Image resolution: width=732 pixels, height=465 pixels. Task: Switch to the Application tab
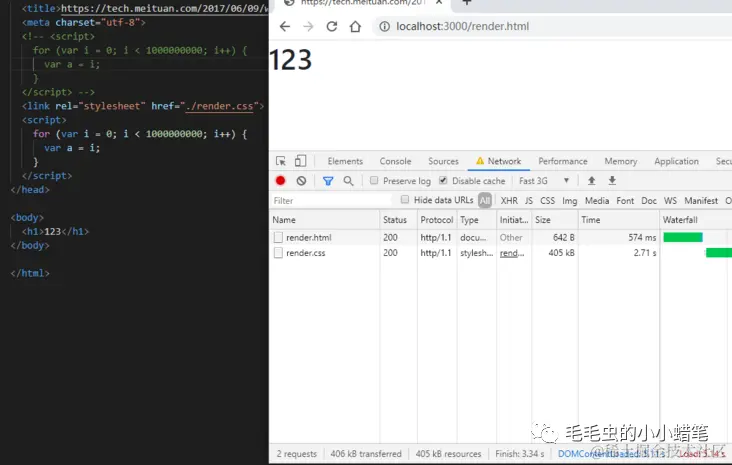[676, 161]
